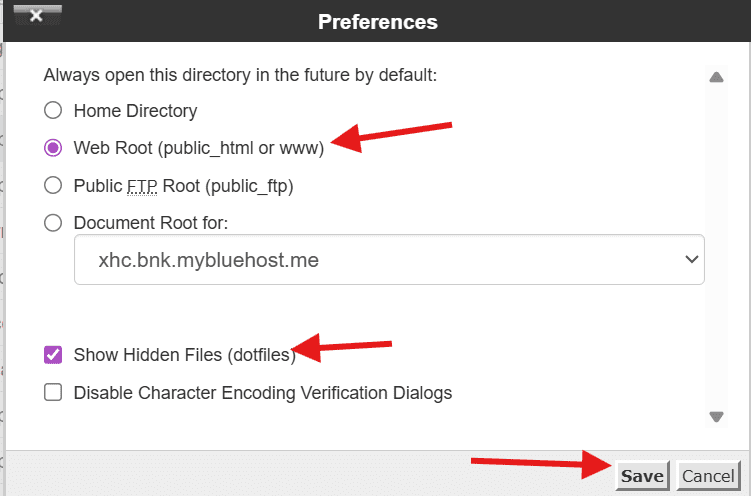Click the "Show Hidden Files (dotfiles)" label

(x=184, y=355)
